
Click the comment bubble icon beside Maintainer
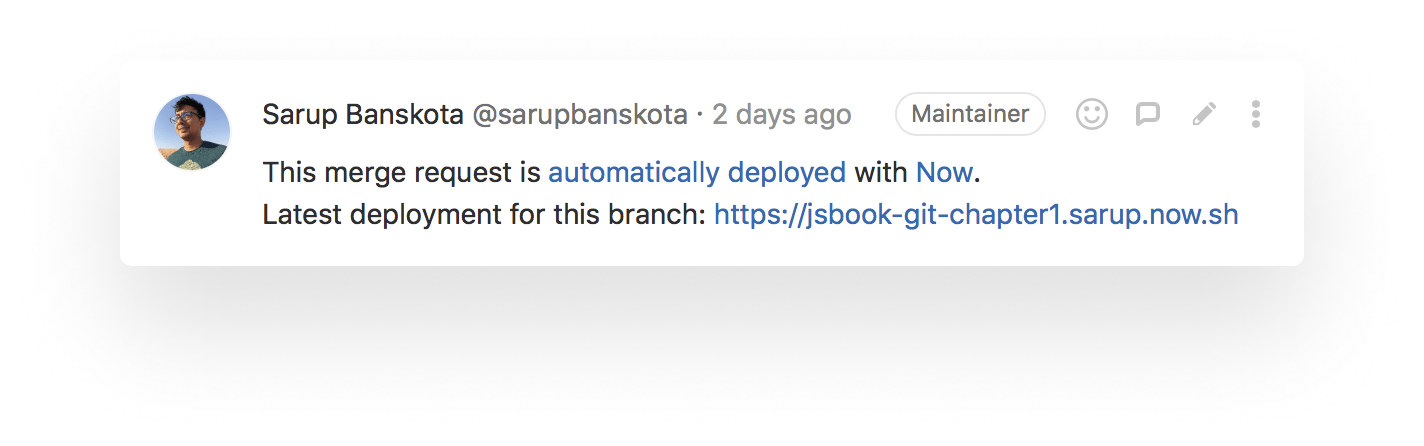pyautogui.click(x=1148, y=115)
